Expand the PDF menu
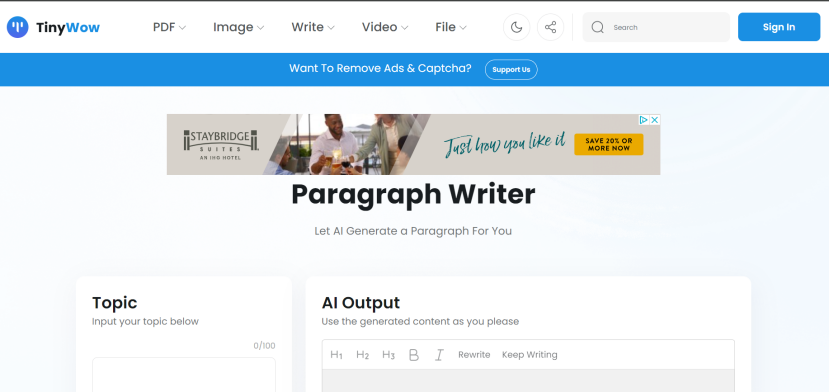This screenshot has width=829, height=392. (169, 27)
